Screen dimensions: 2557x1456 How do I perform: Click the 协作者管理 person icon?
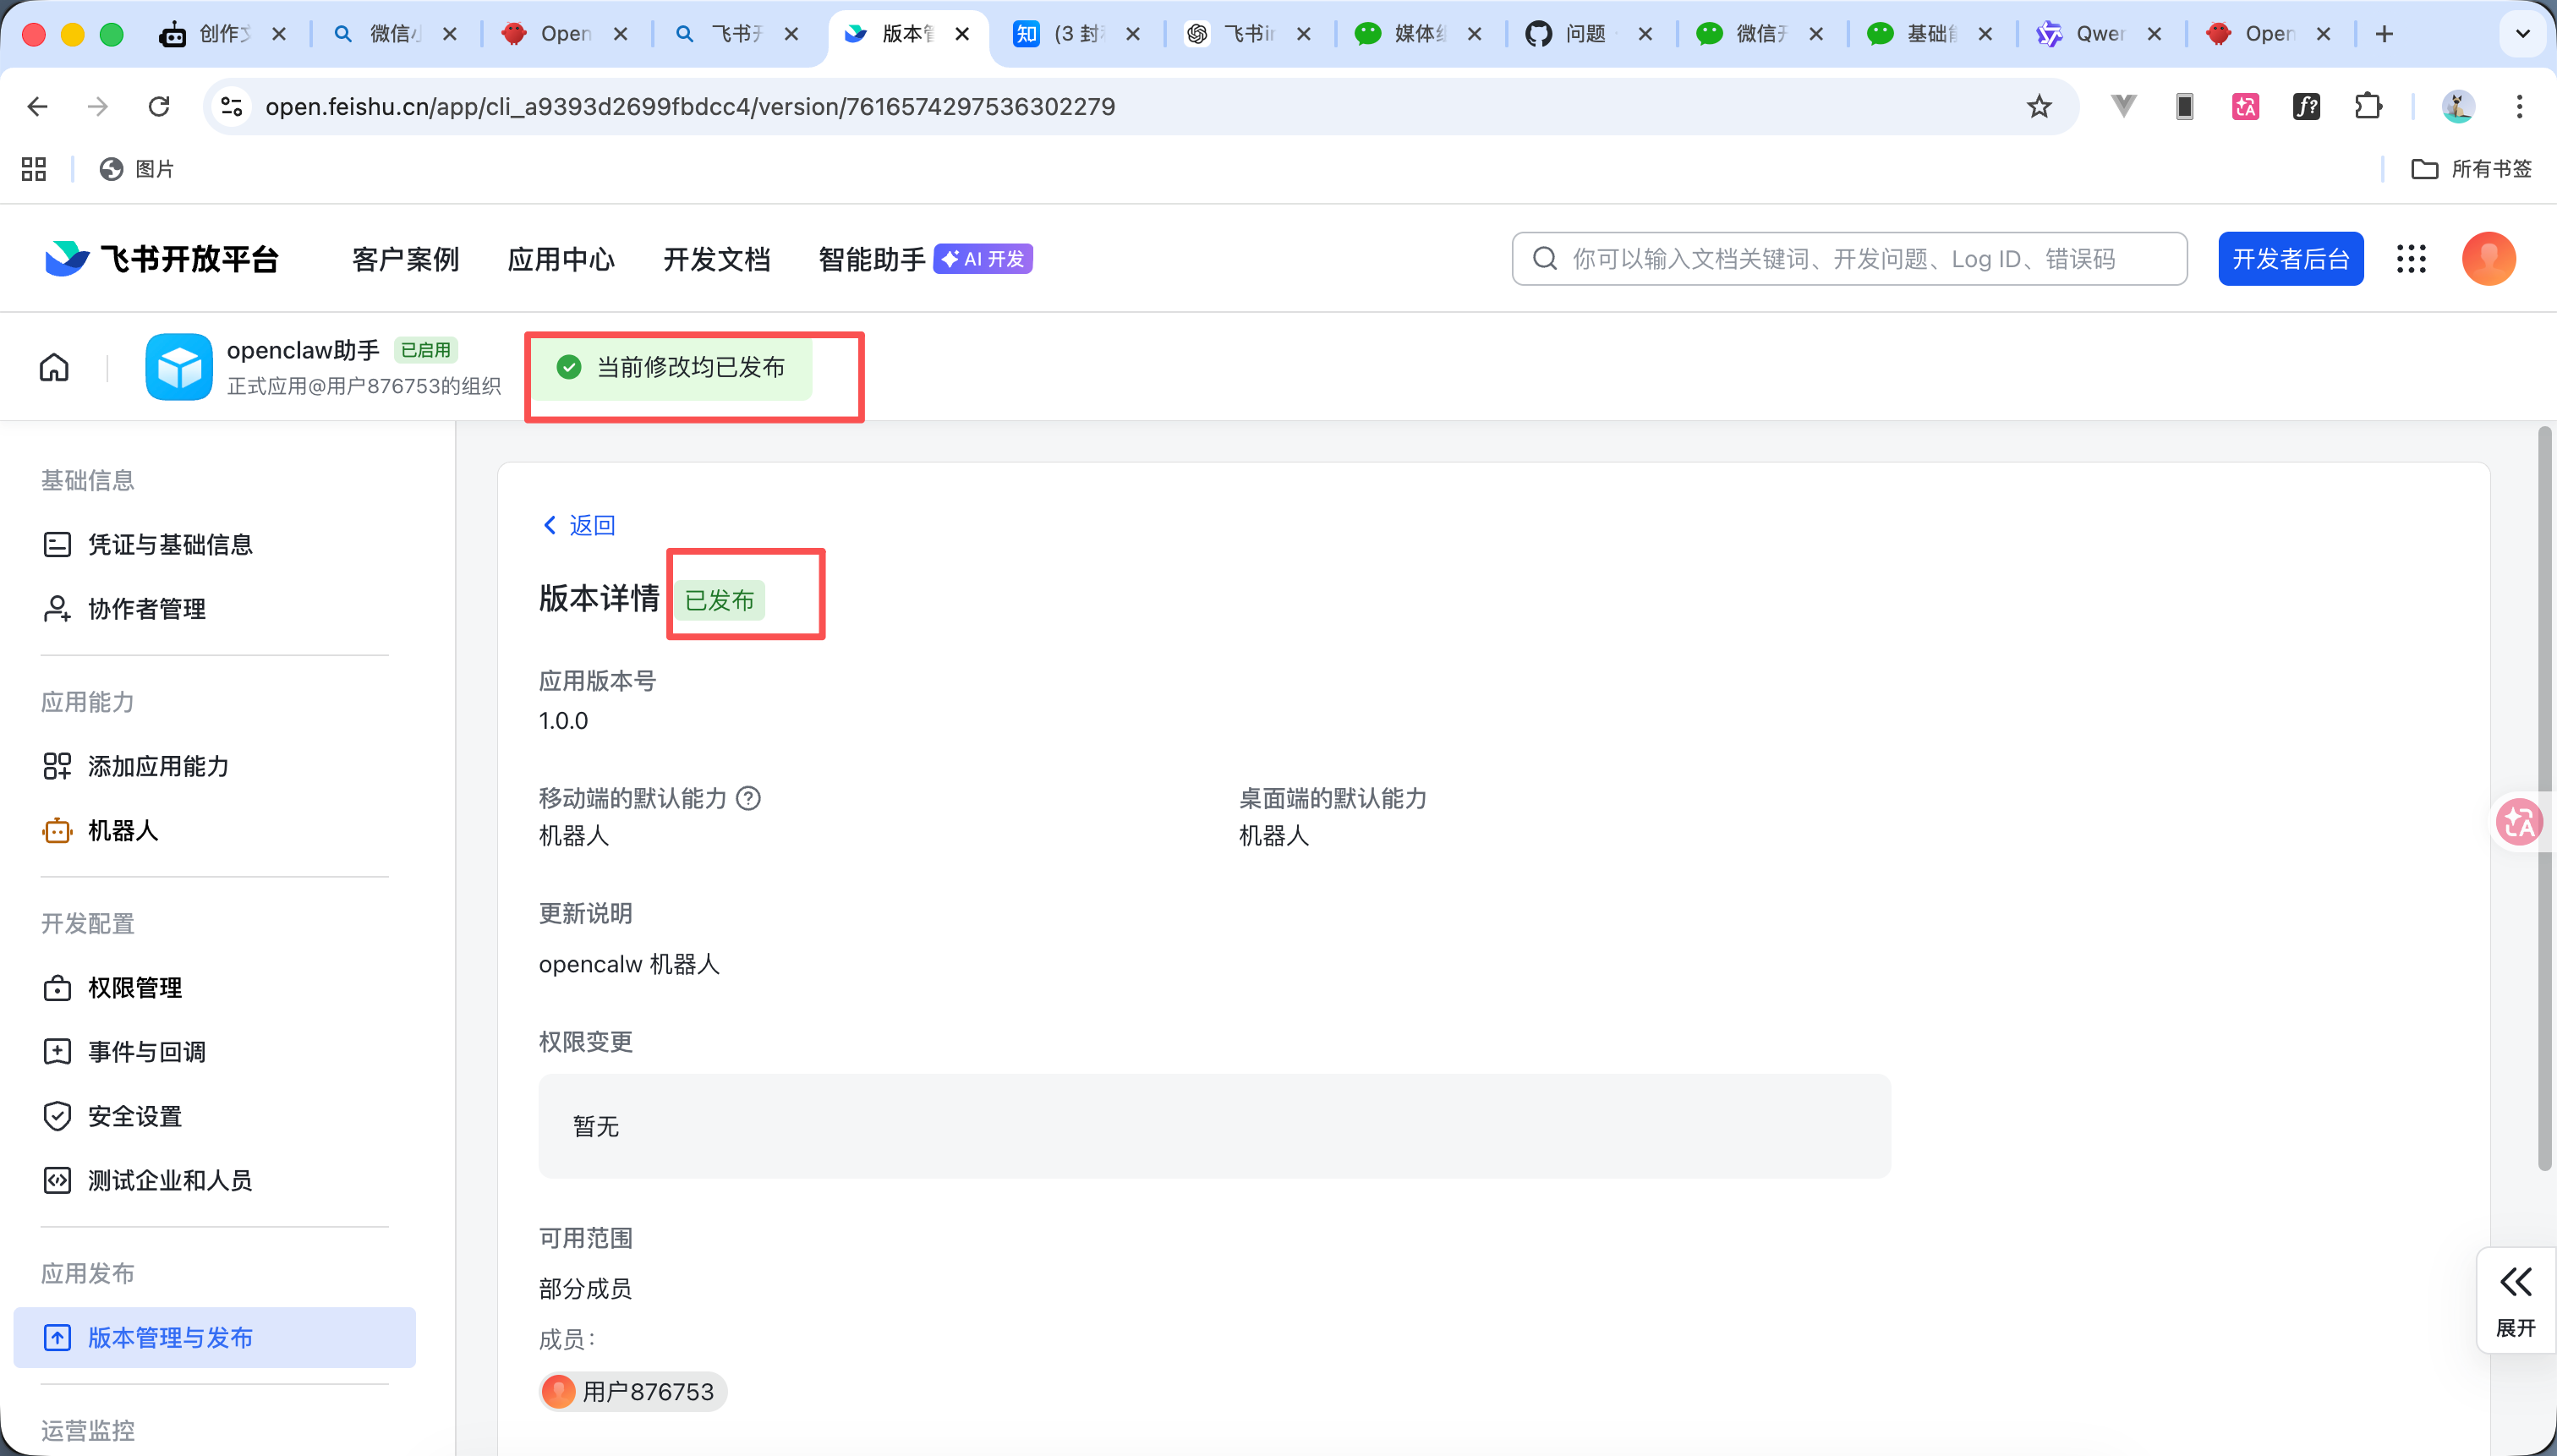coord(57,608)
